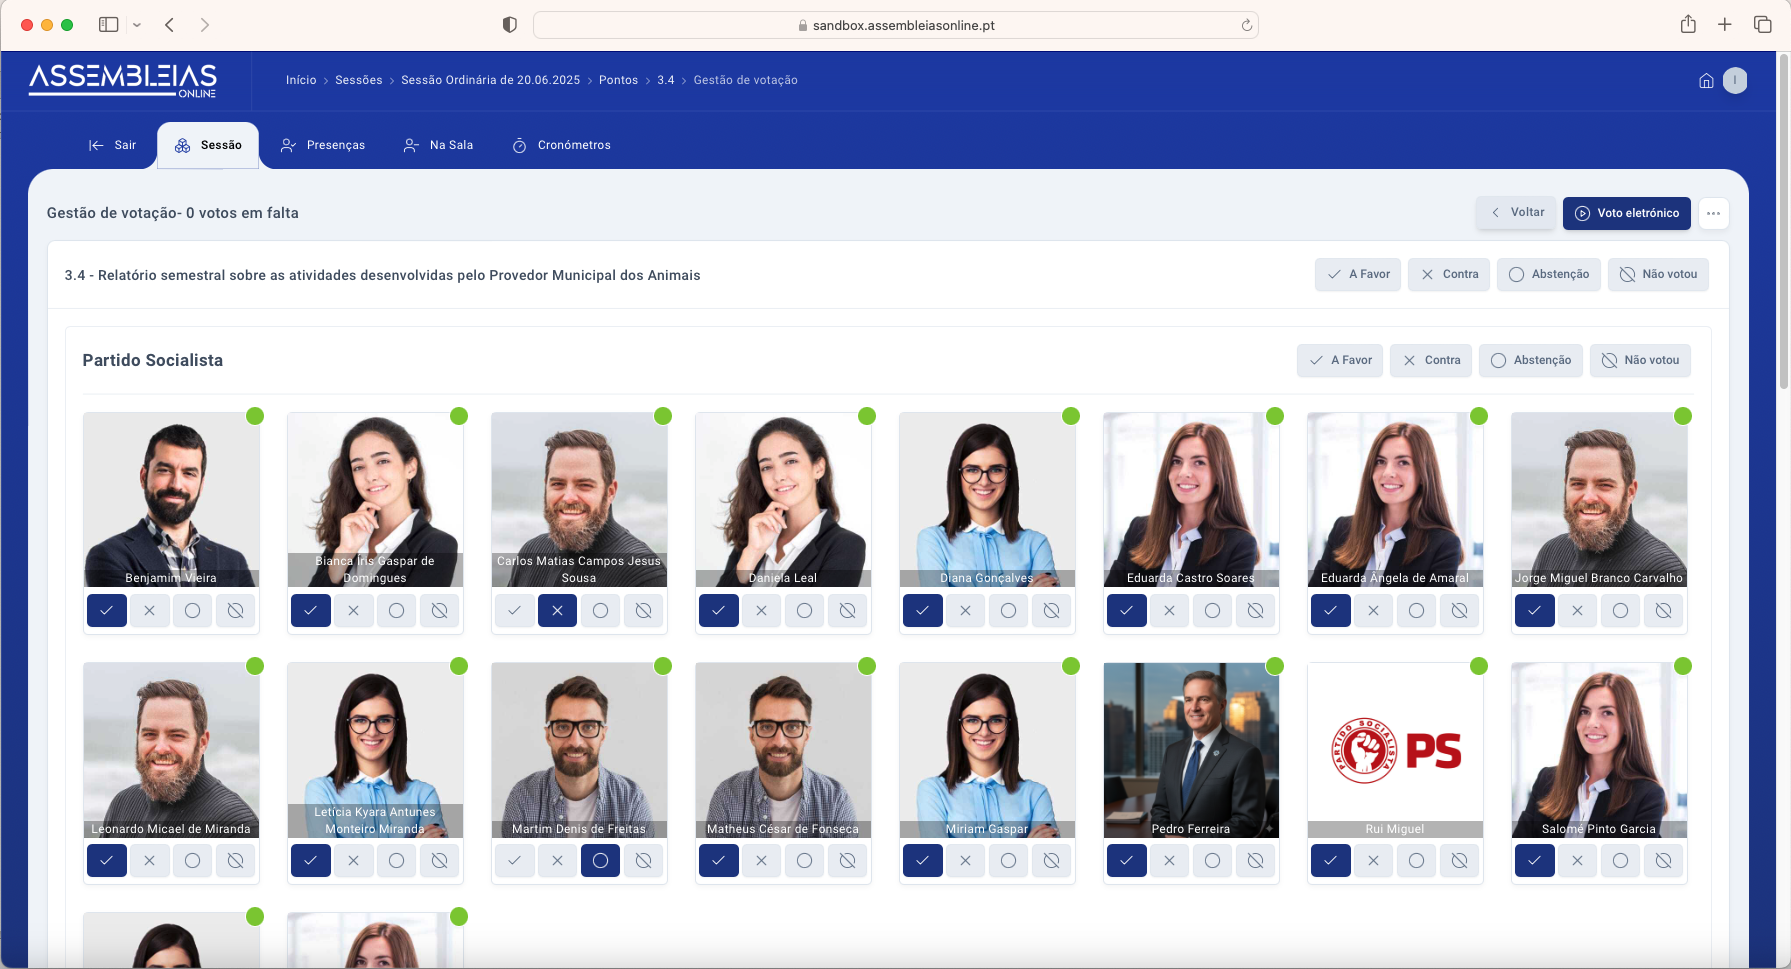Click Sessões in the breadcrumb
The height and width of the screenshot is (969, 1791).
coord(358,80)
